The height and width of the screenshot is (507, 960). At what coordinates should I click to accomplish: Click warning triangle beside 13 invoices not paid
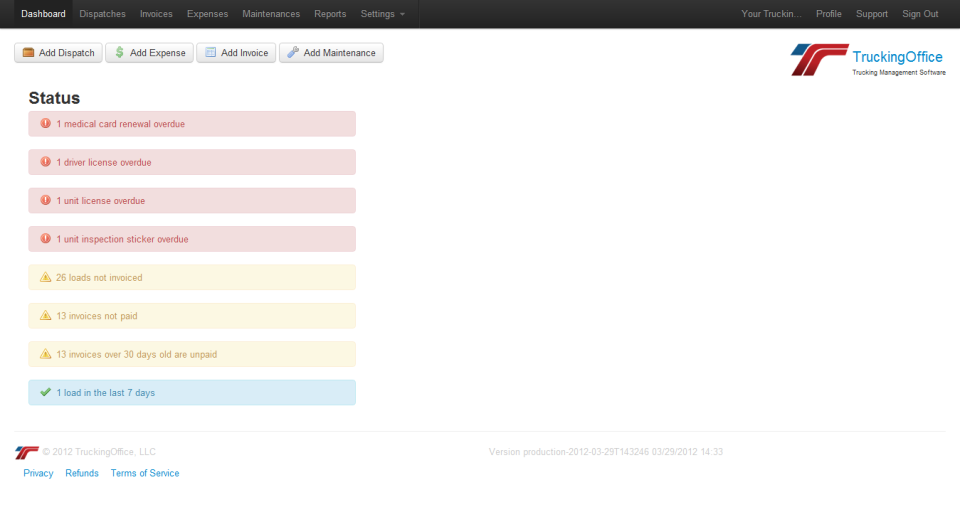(x=45, y=315)
